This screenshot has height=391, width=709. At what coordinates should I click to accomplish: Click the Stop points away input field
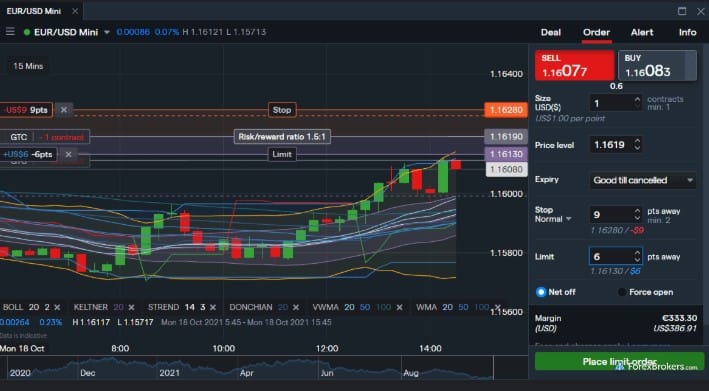[x=611, y=215]
